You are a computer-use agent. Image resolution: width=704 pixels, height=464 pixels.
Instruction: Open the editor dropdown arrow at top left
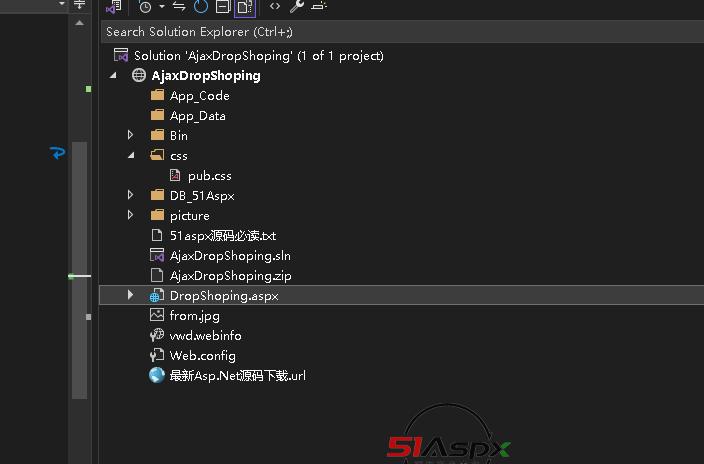pos(62,4)
